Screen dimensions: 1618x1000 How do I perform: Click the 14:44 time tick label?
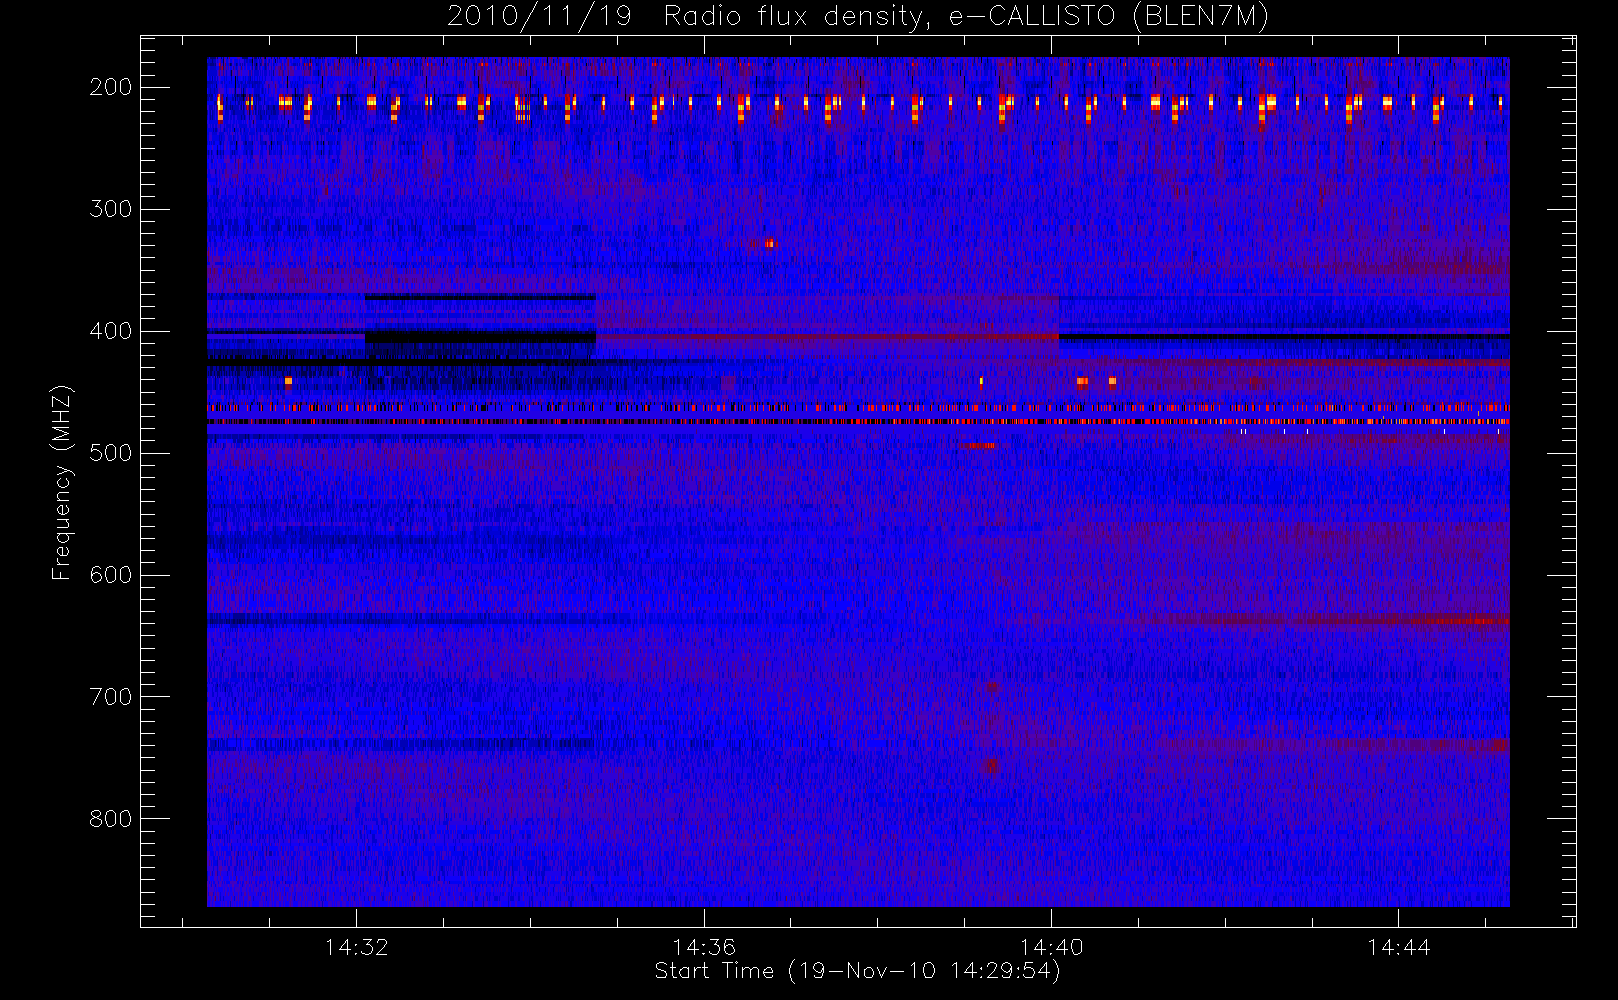pos(1399,947)
